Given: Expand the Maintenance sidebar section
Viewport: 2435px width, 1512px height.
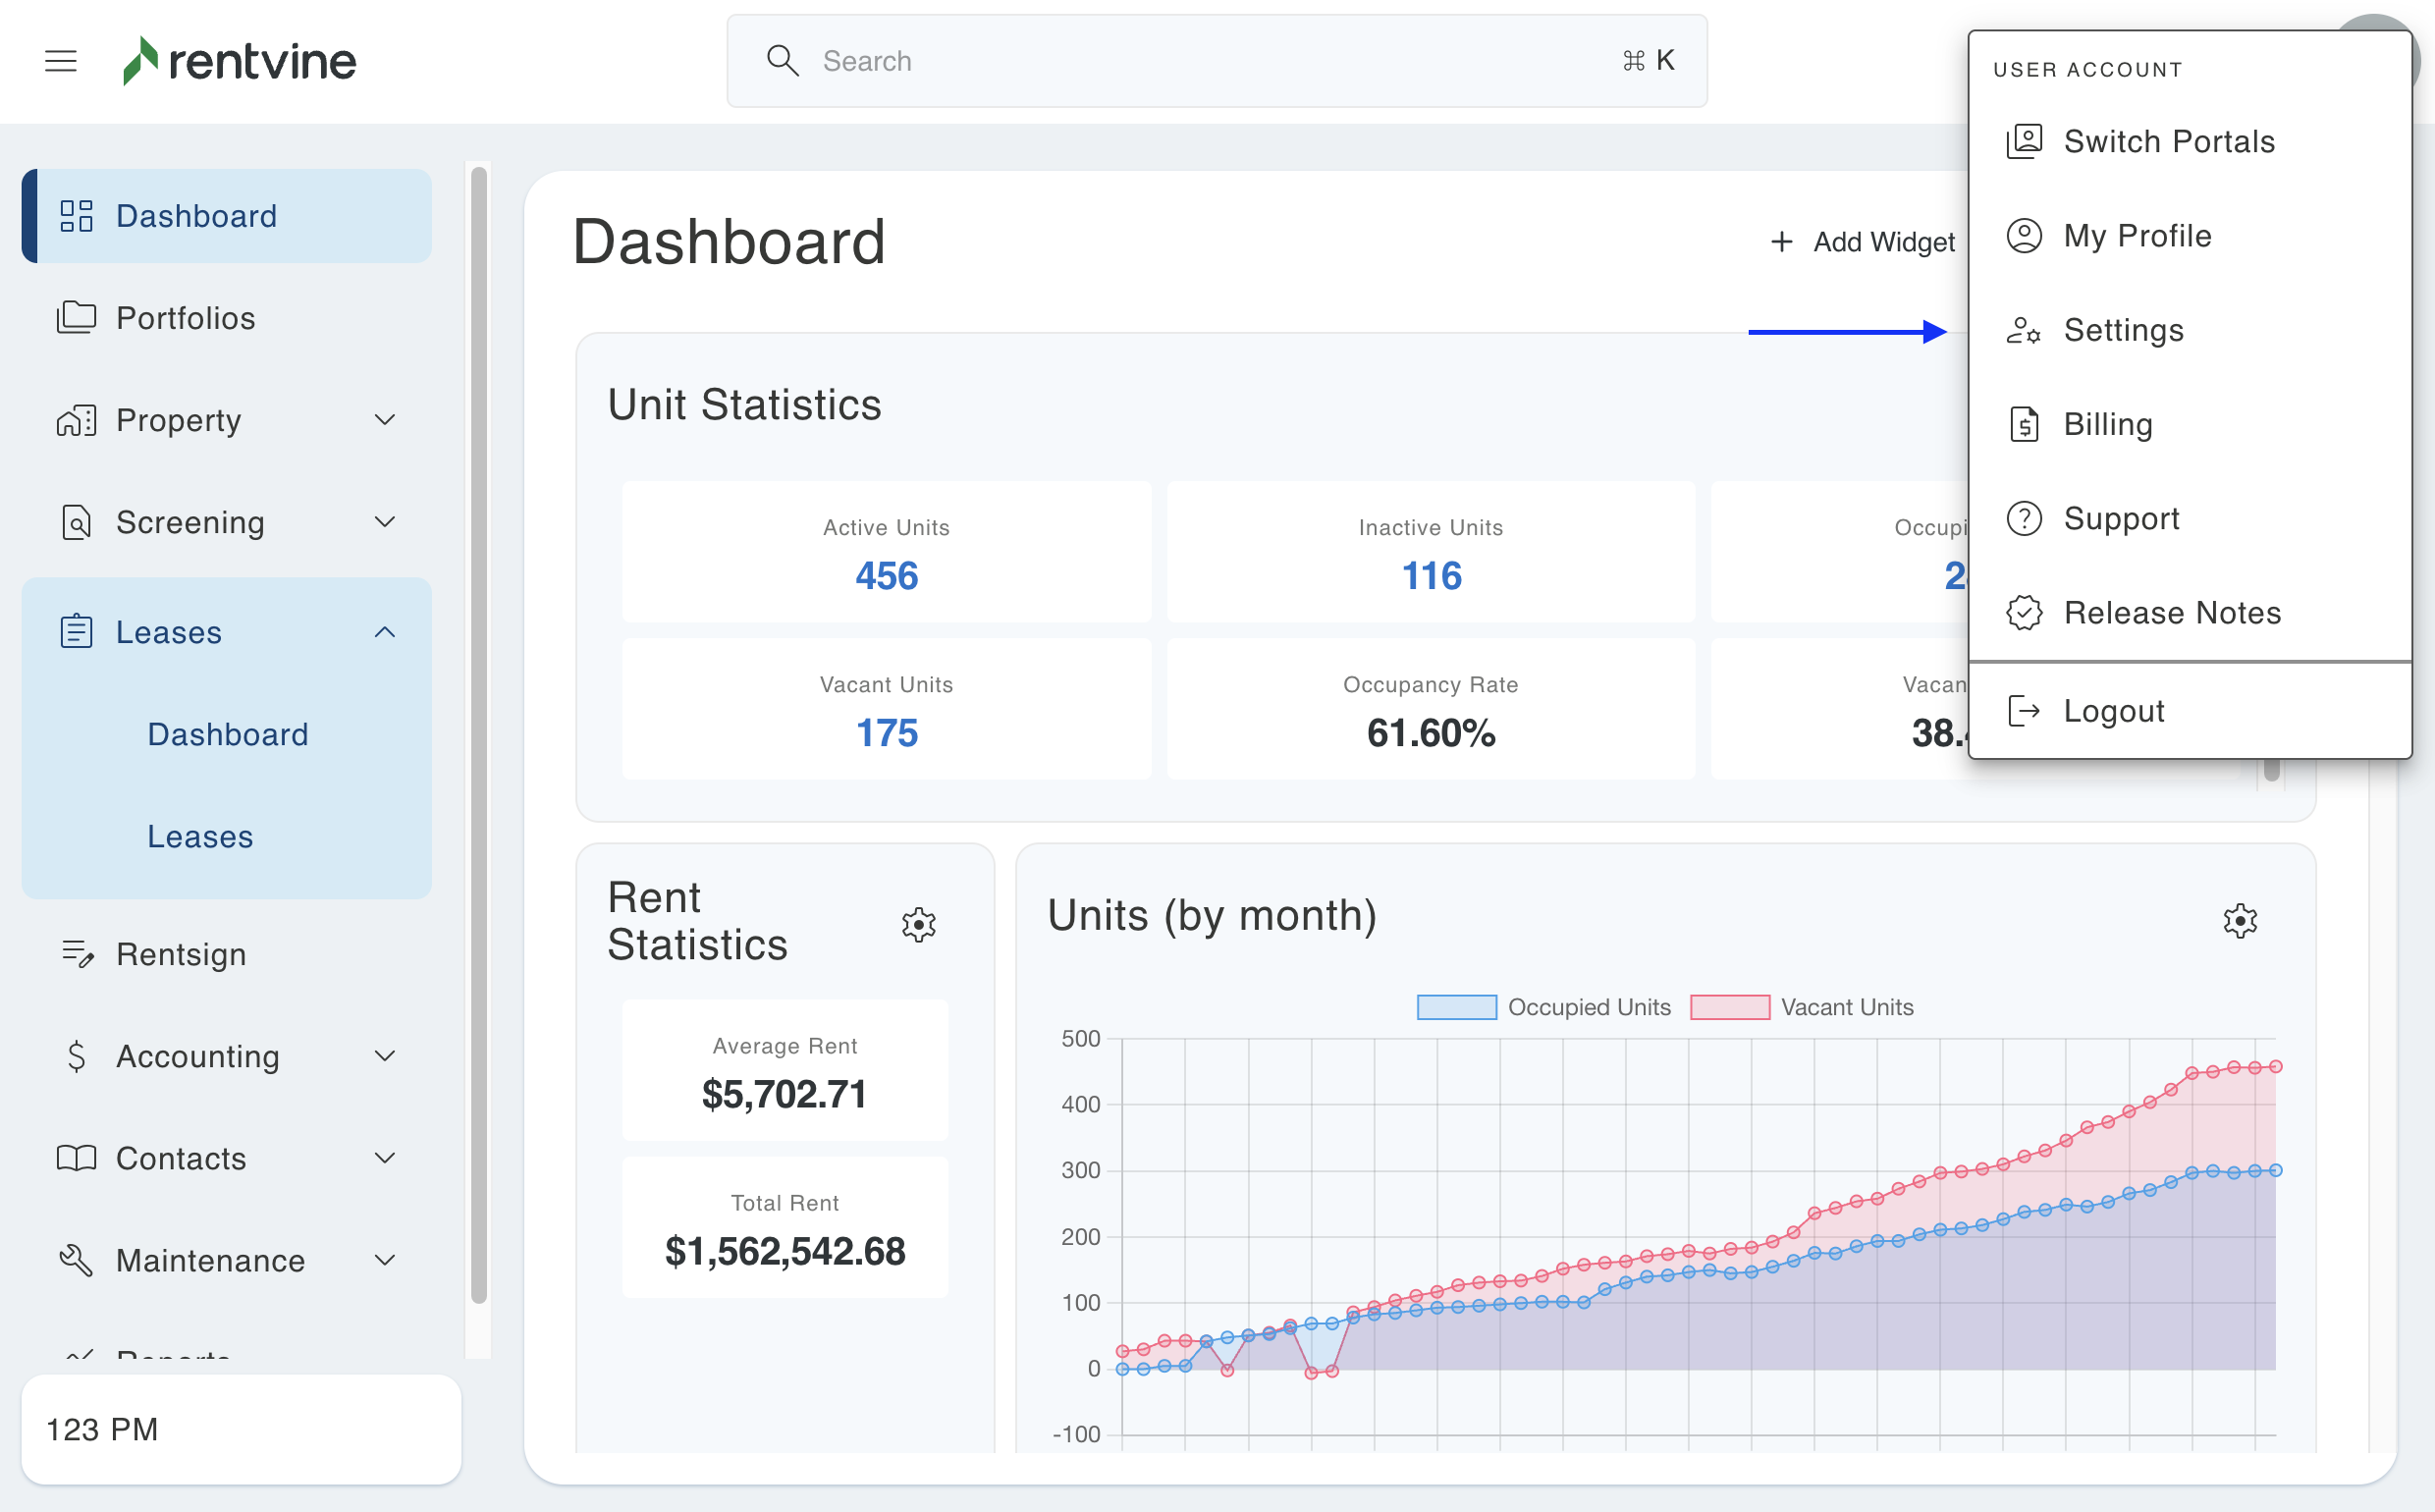Looking at the screenshot, I should click(x=384, y=1260).
